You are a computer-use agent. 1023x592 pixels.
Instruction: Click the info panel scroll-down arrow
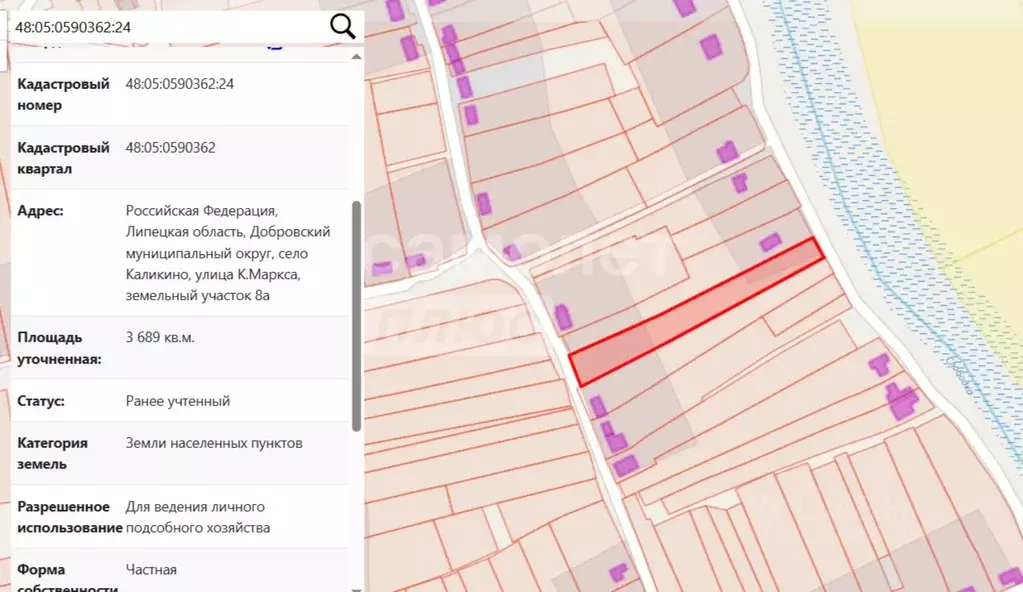click(356, 589)
